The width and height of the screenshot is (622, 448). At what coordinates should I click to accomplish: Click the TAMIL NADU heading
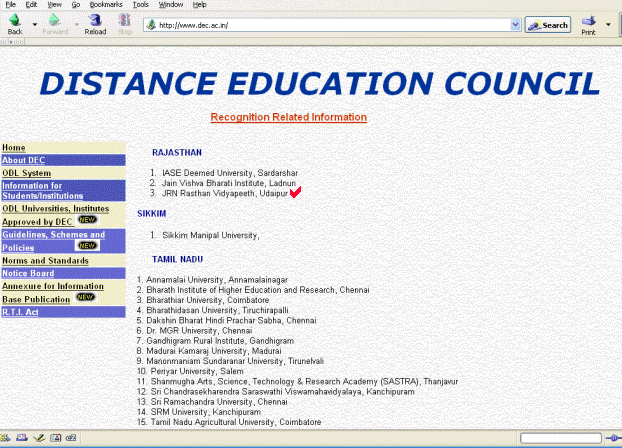click(177, 259)
